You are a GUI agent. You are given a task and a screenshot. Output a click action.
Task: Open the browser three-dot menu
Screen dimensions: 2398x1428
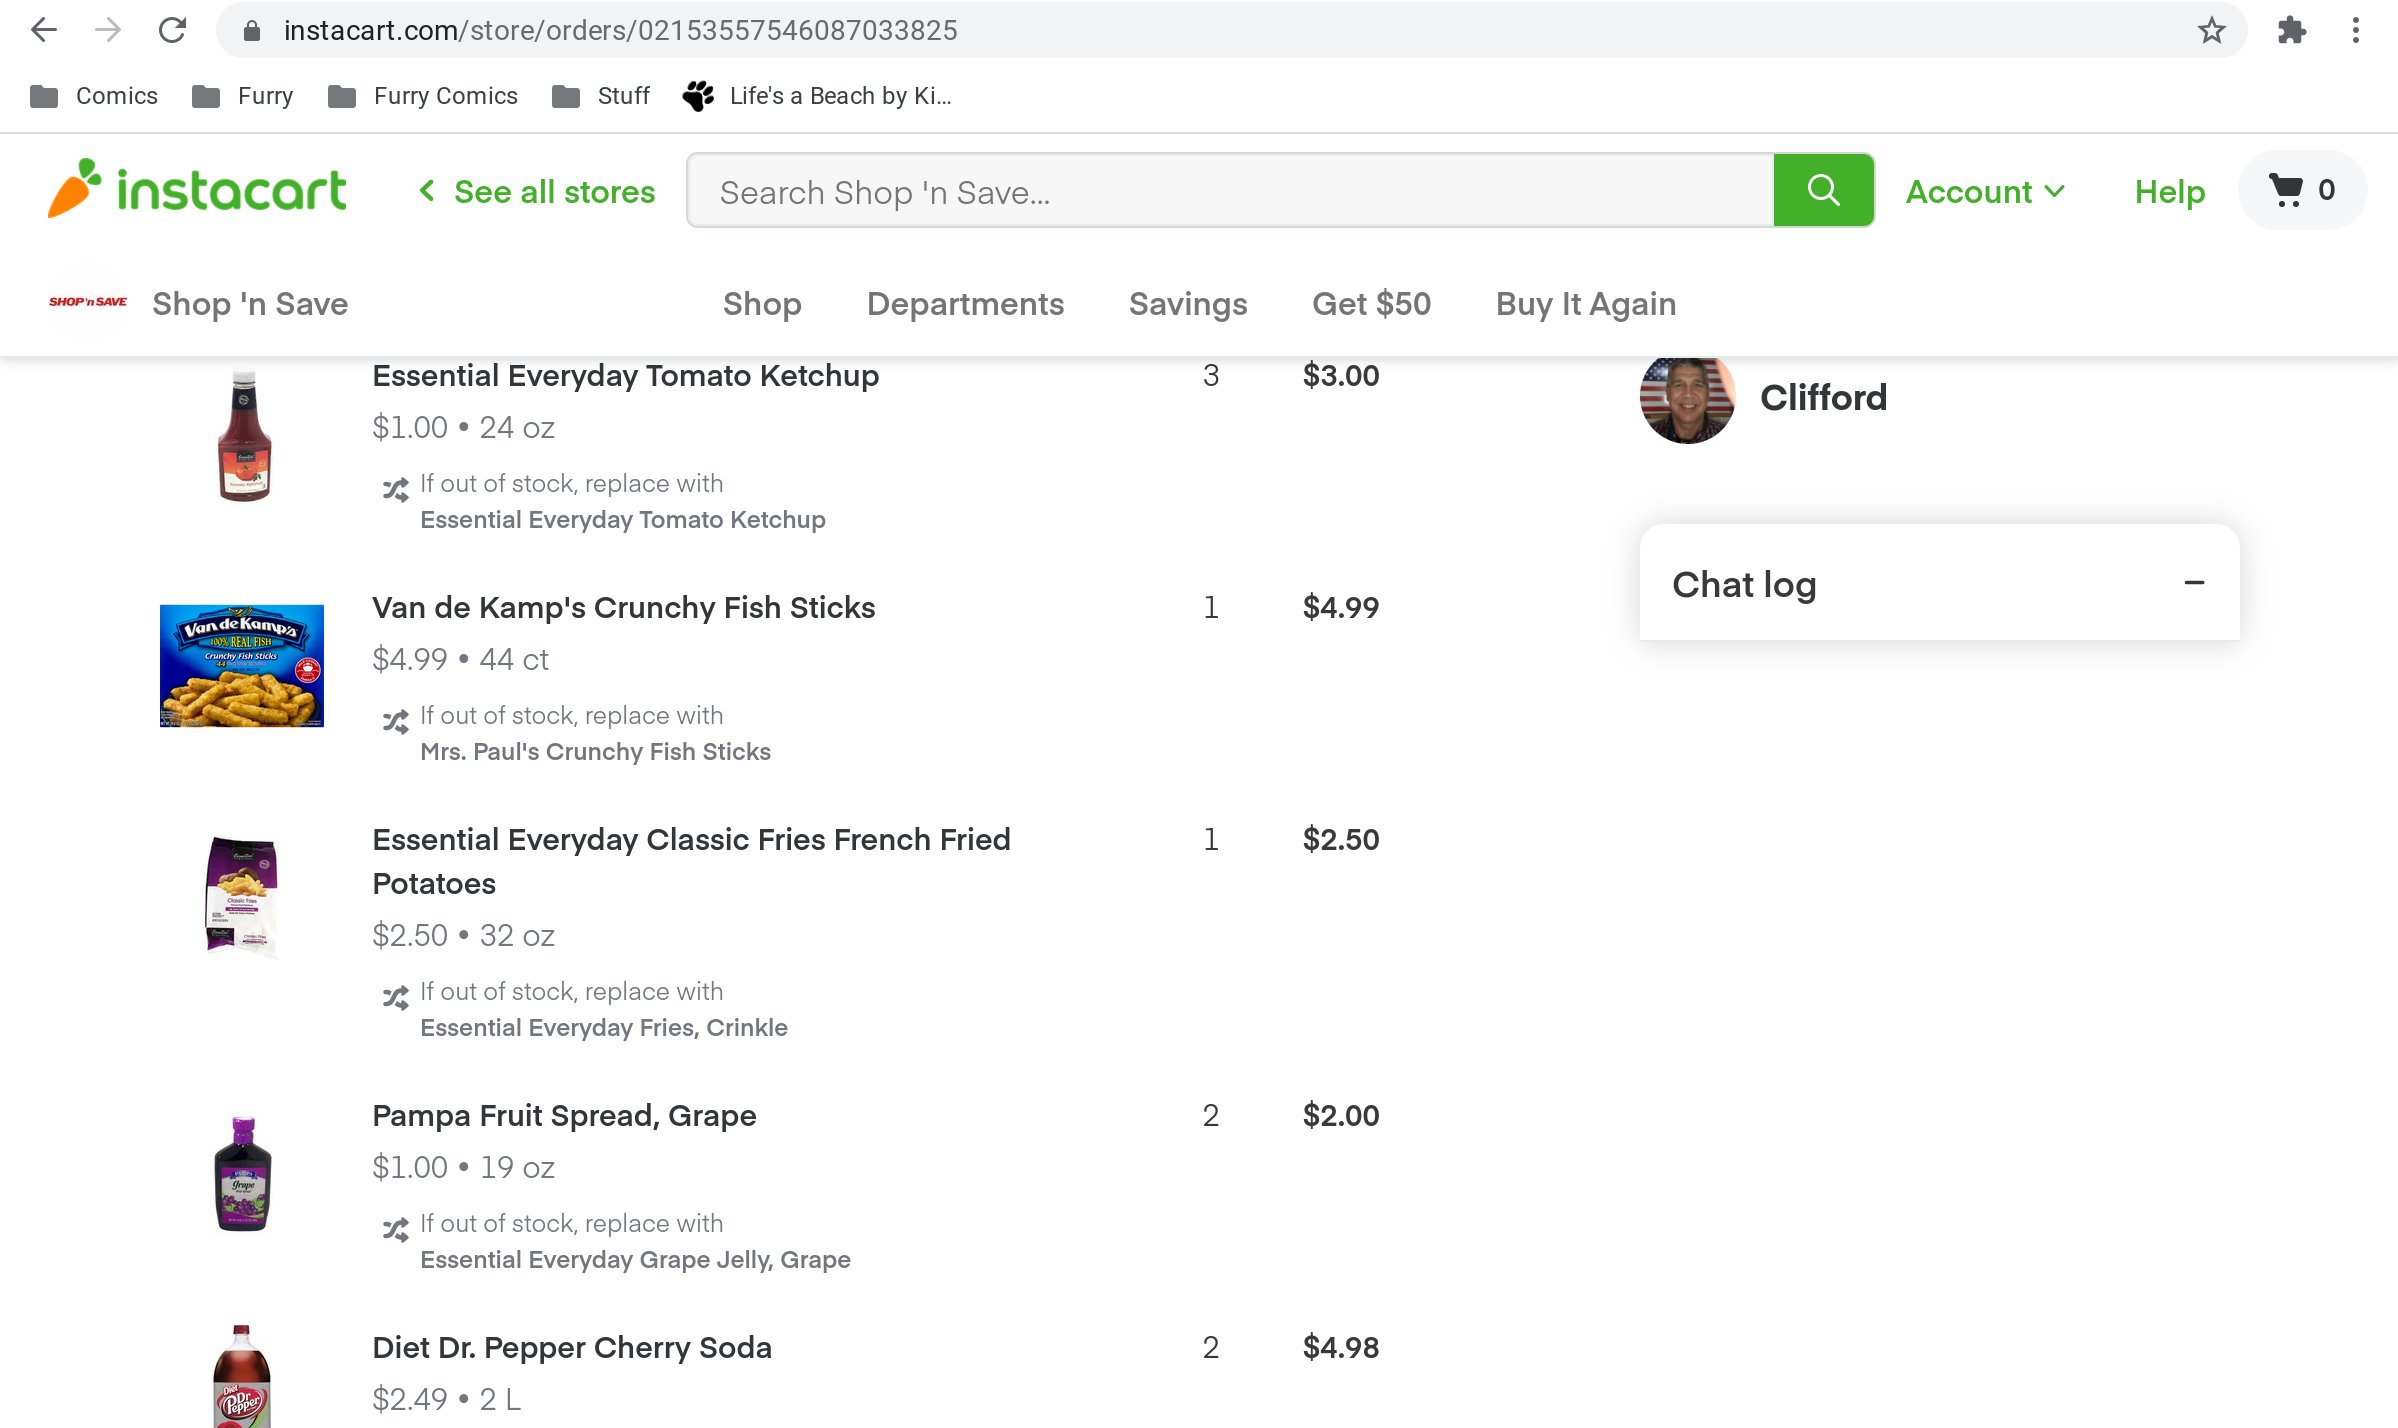coord(2356,30)
